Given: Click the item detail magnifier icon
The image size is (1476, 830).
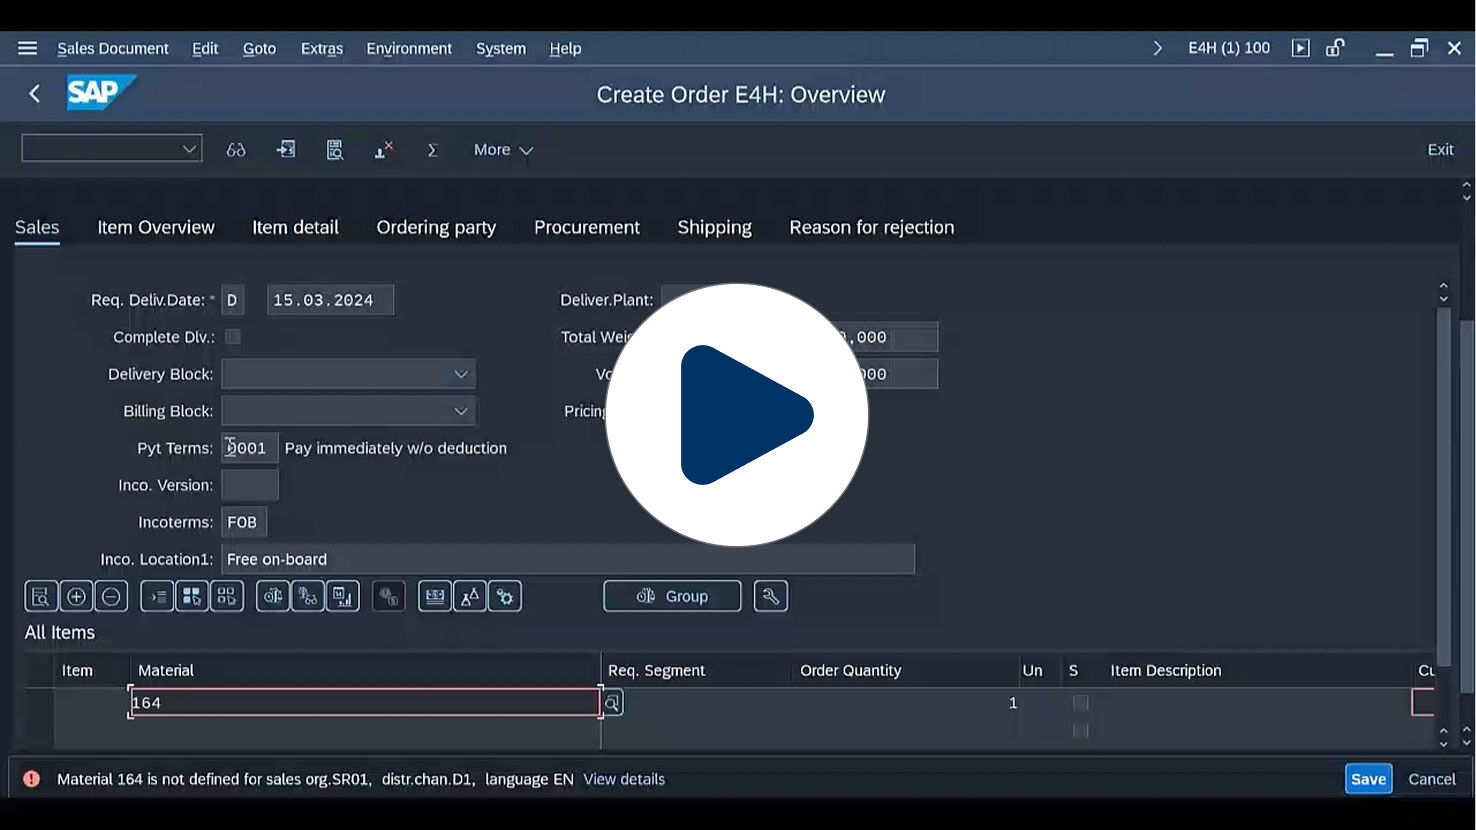Looking at the screenshot, I should [x=41, y=596].
